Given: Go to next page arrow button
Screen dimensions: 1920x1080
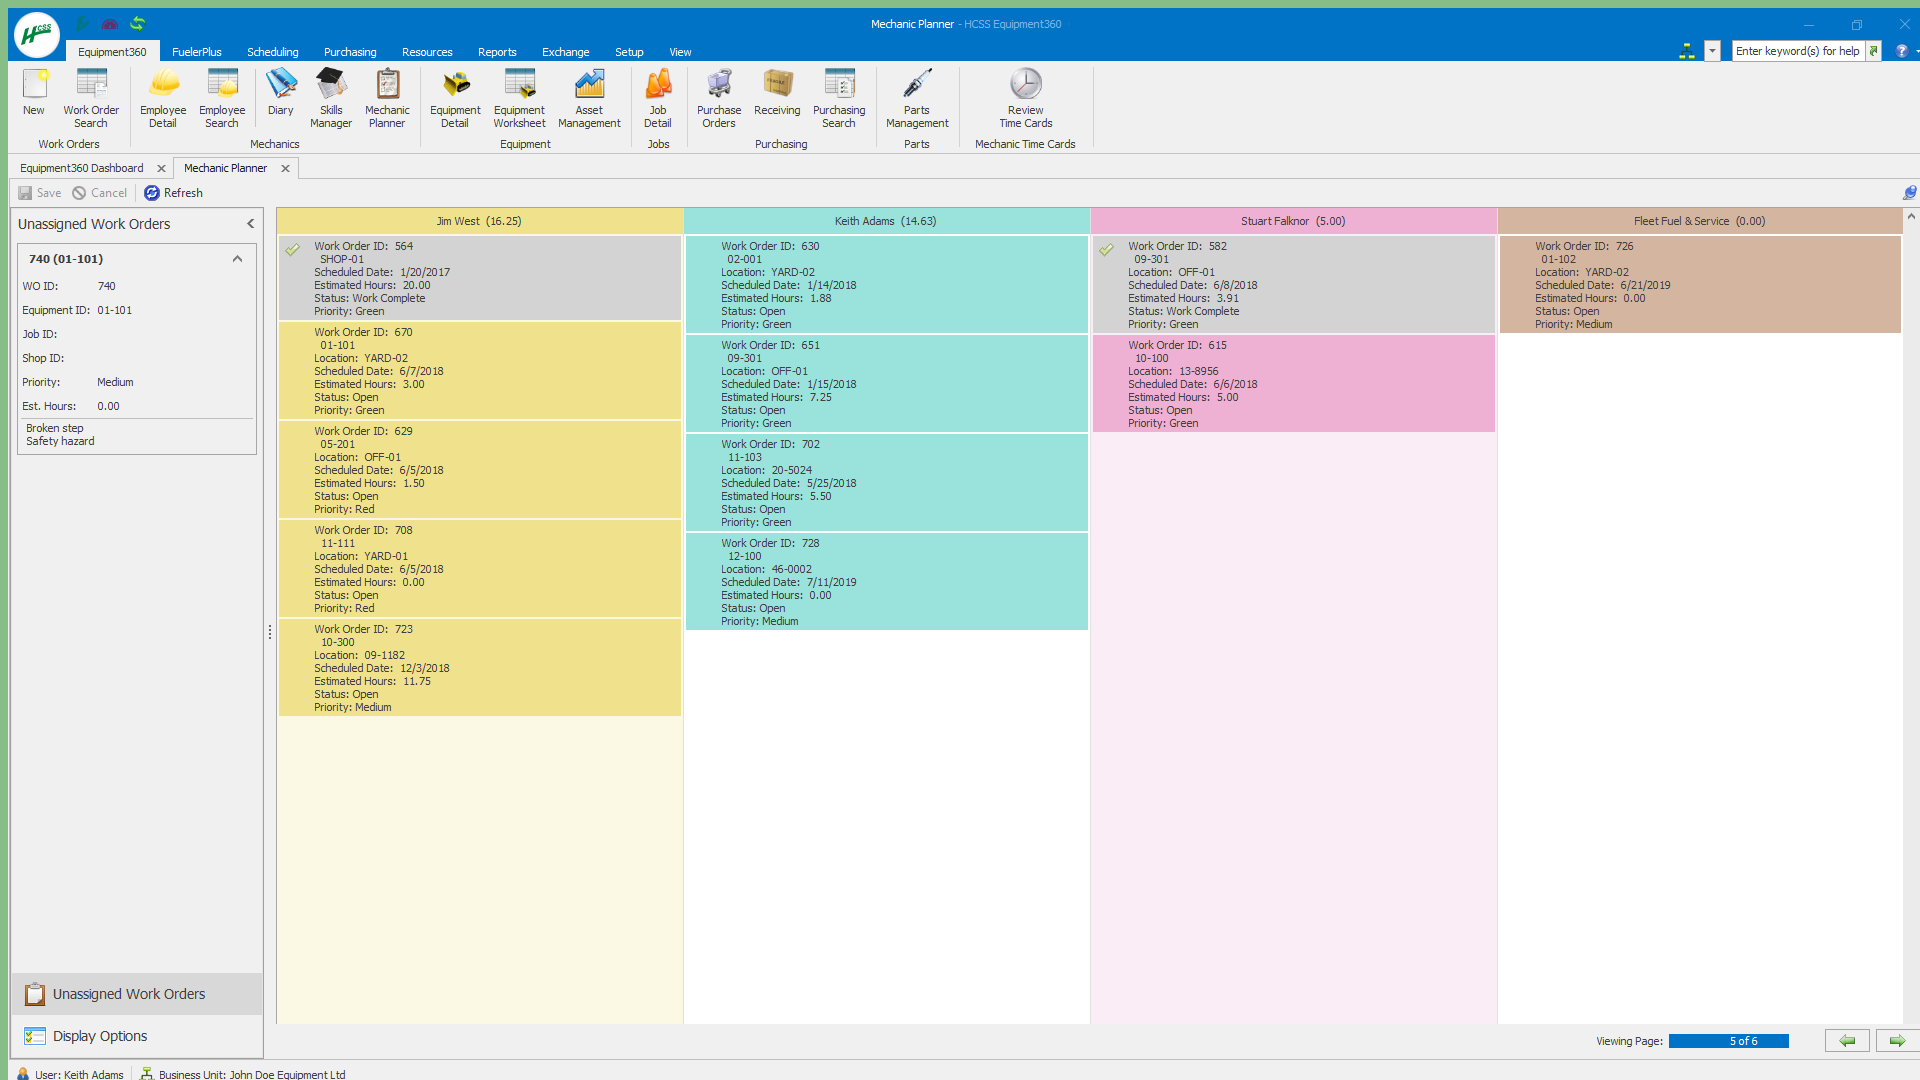Looking at the screenshot, I should coord(1896,1041).
